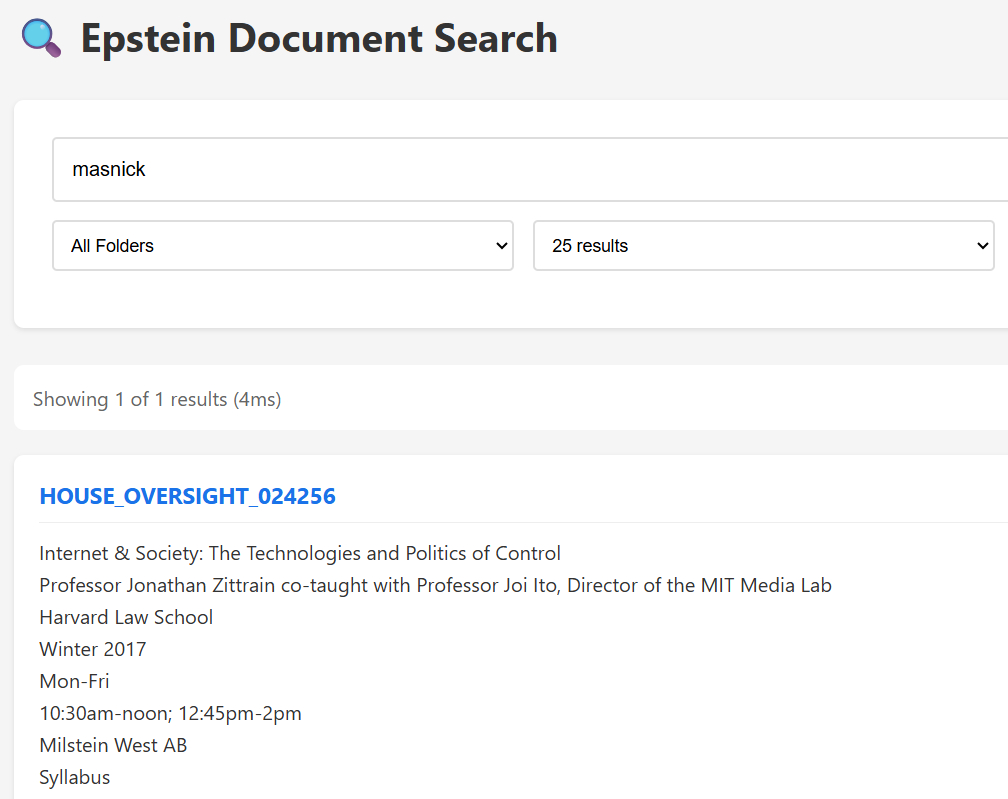Click the "Milstein West AB" location line
This screenshot has height=799, width=1008.
(113, 745)
